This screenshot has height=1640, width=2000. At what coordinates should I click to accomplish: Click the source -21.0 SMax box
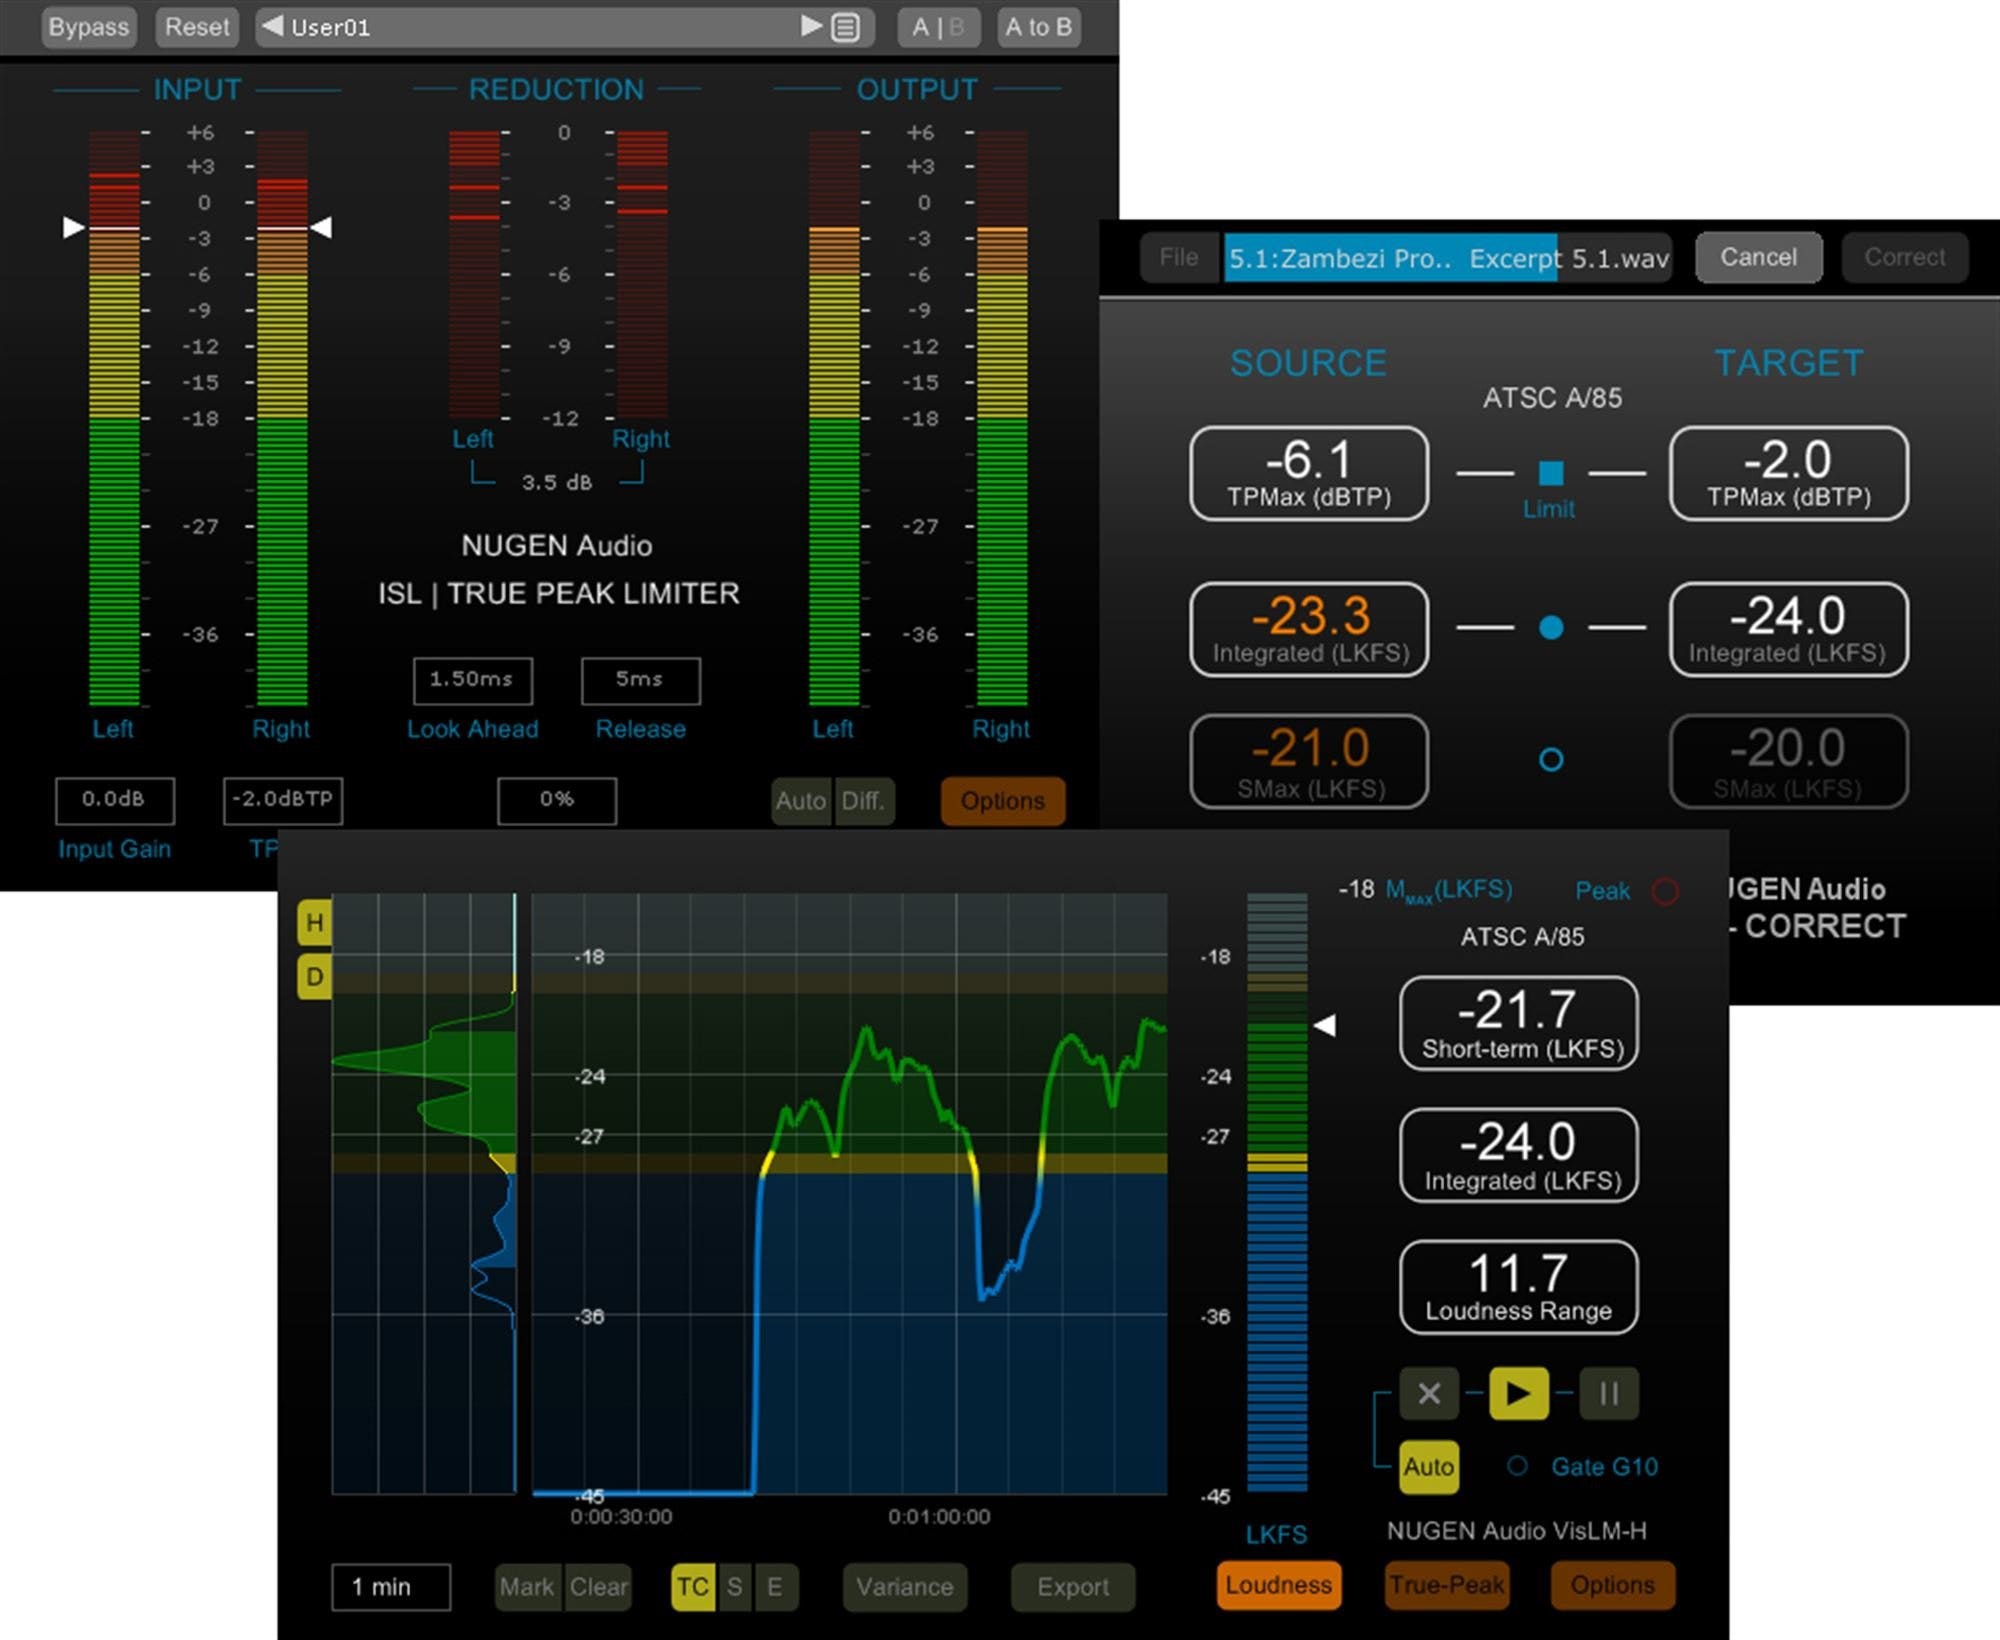tap(1309, 762)
